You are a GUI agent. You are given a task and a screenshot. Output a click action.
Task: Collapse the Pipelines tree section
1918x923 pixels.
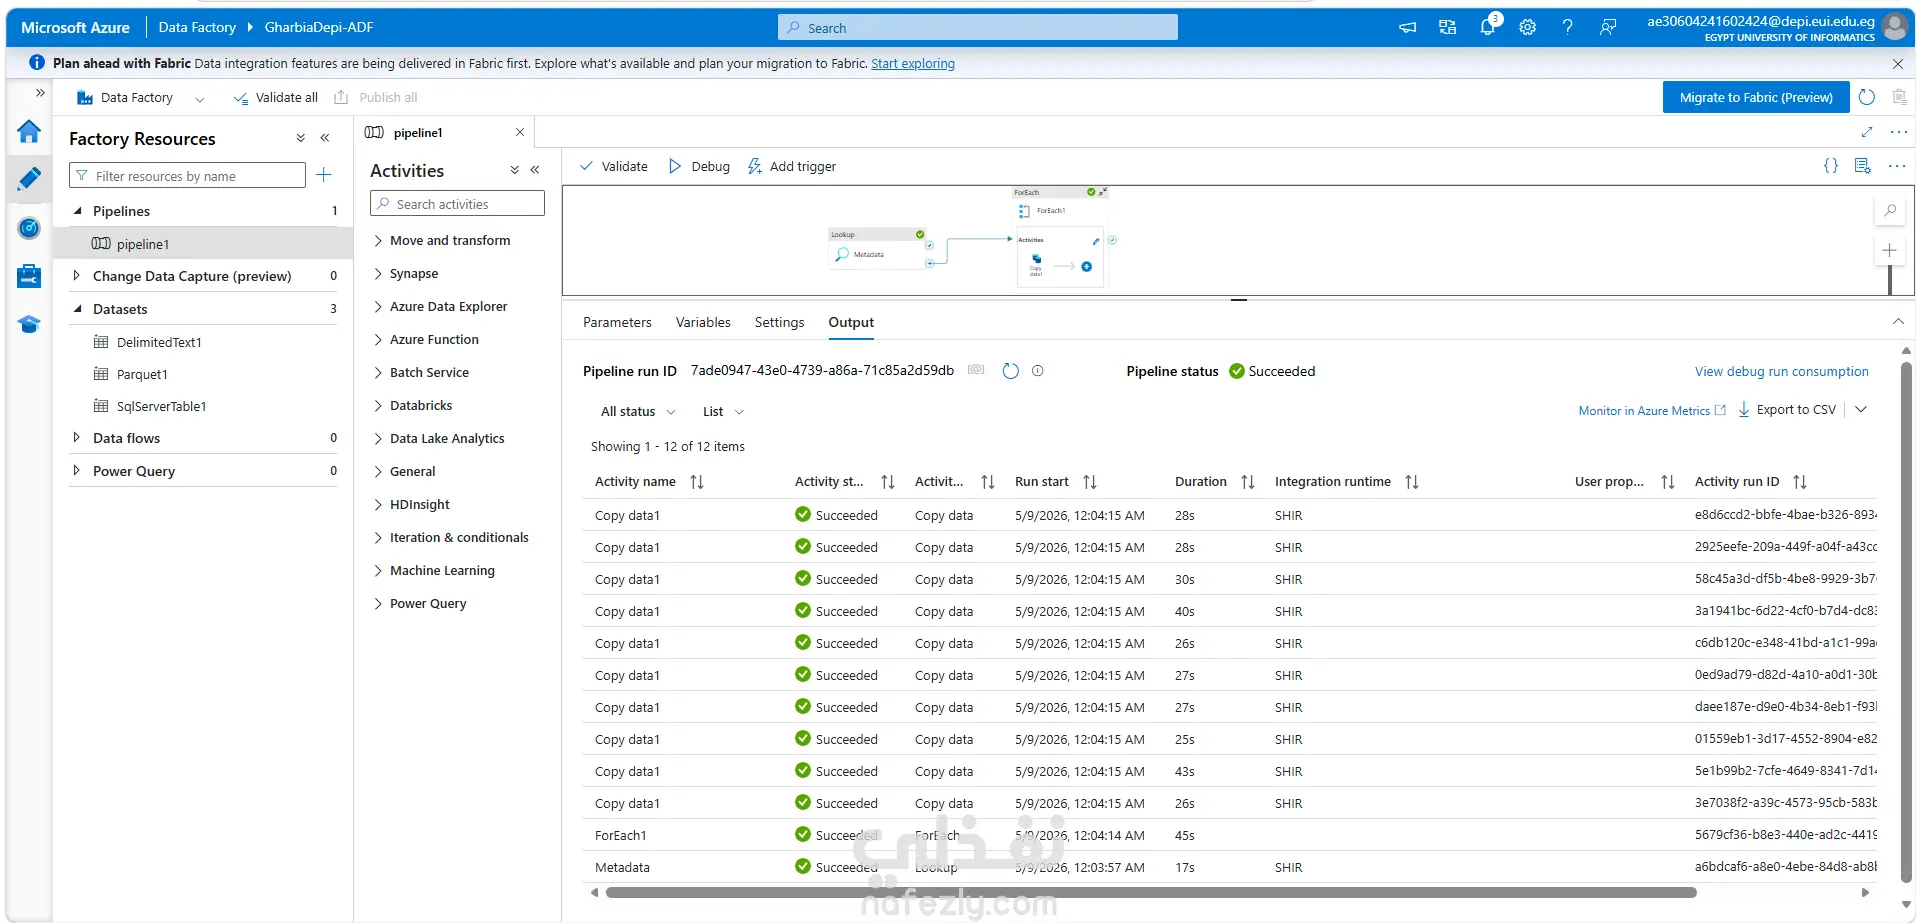point(78,211)
